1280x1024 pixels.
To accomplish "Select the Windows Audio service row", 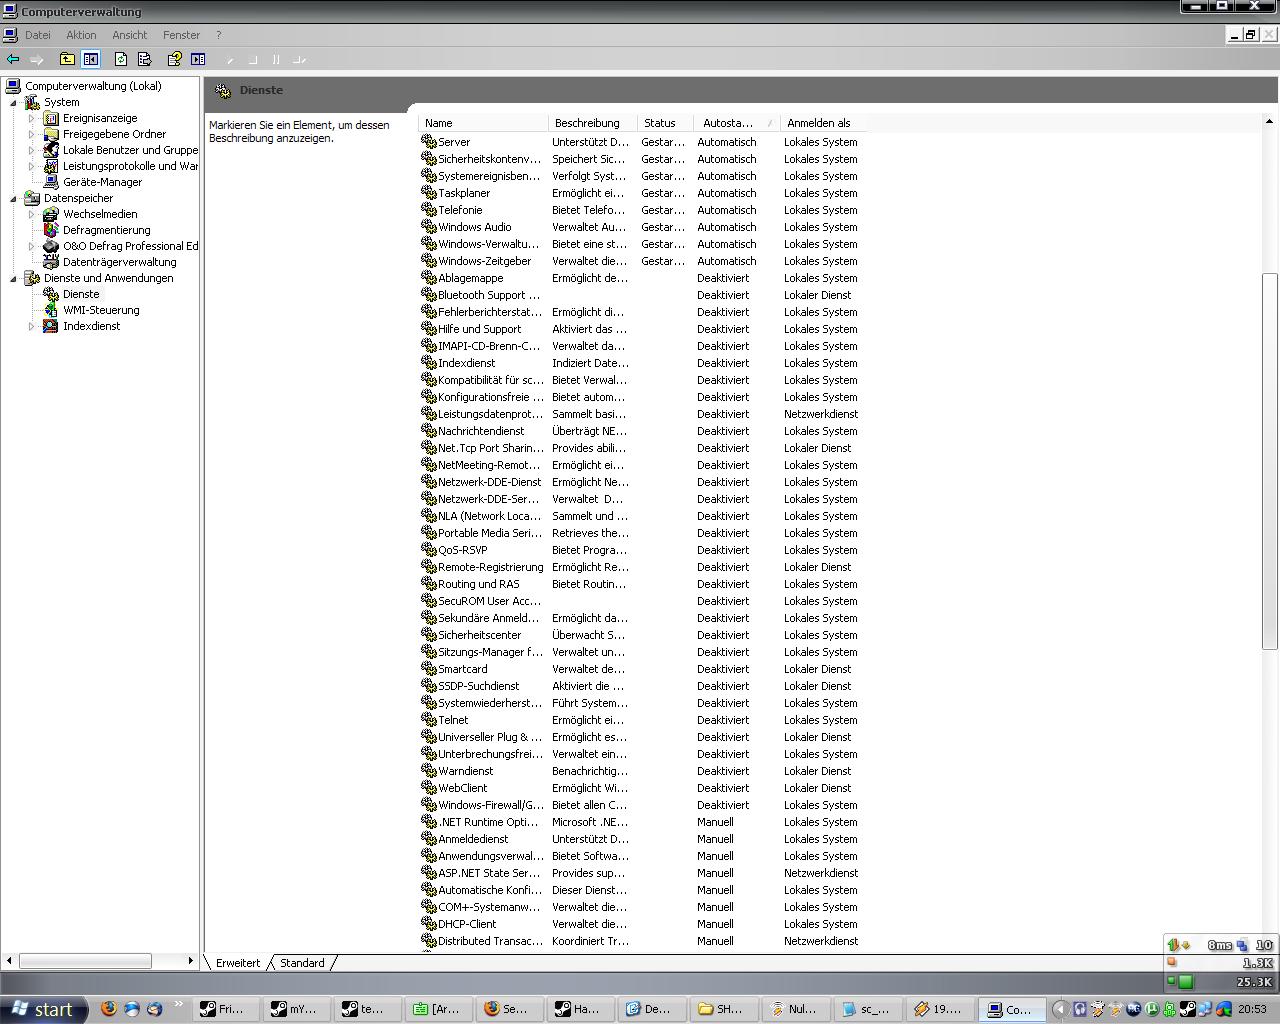I will click(643, 227).
